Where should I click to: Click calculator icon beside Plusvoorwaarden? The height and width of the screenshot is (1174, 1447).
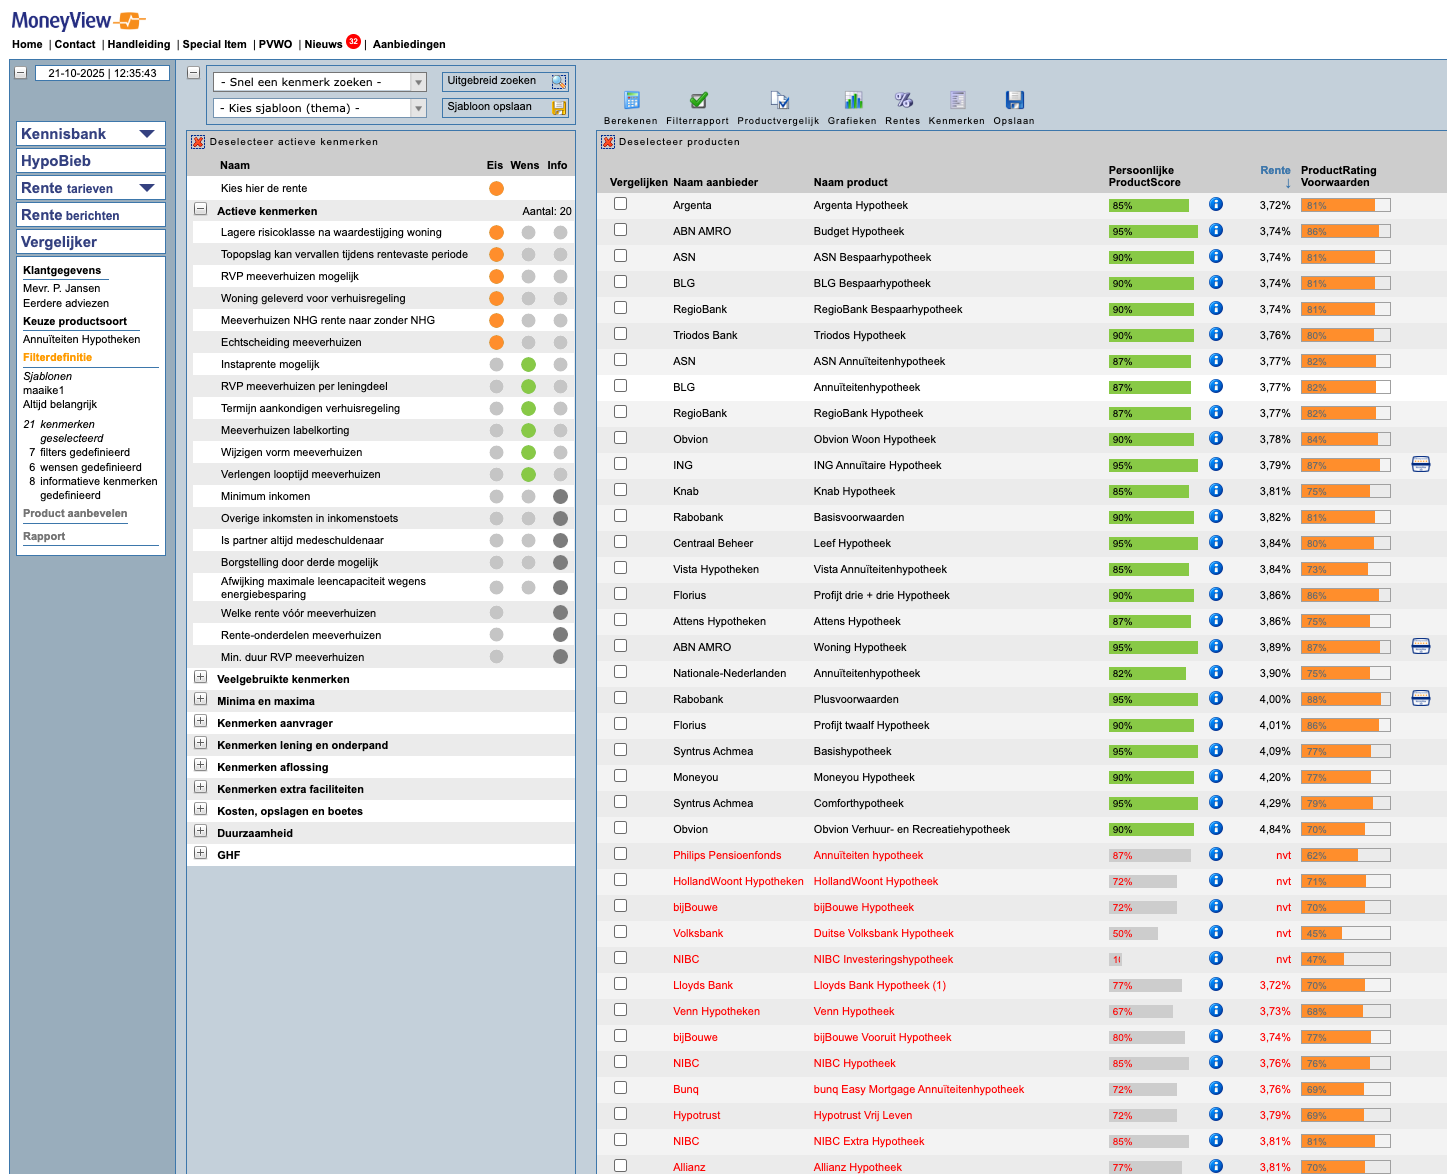pos(1421,698)
